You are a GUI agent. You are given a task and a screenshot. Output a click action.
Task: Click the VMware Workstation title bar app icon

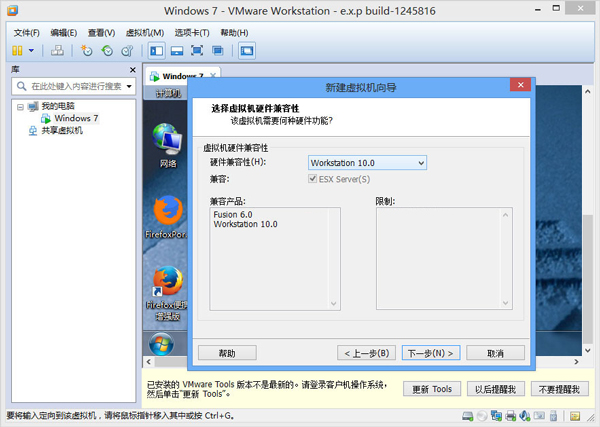(x=12, y=10)
